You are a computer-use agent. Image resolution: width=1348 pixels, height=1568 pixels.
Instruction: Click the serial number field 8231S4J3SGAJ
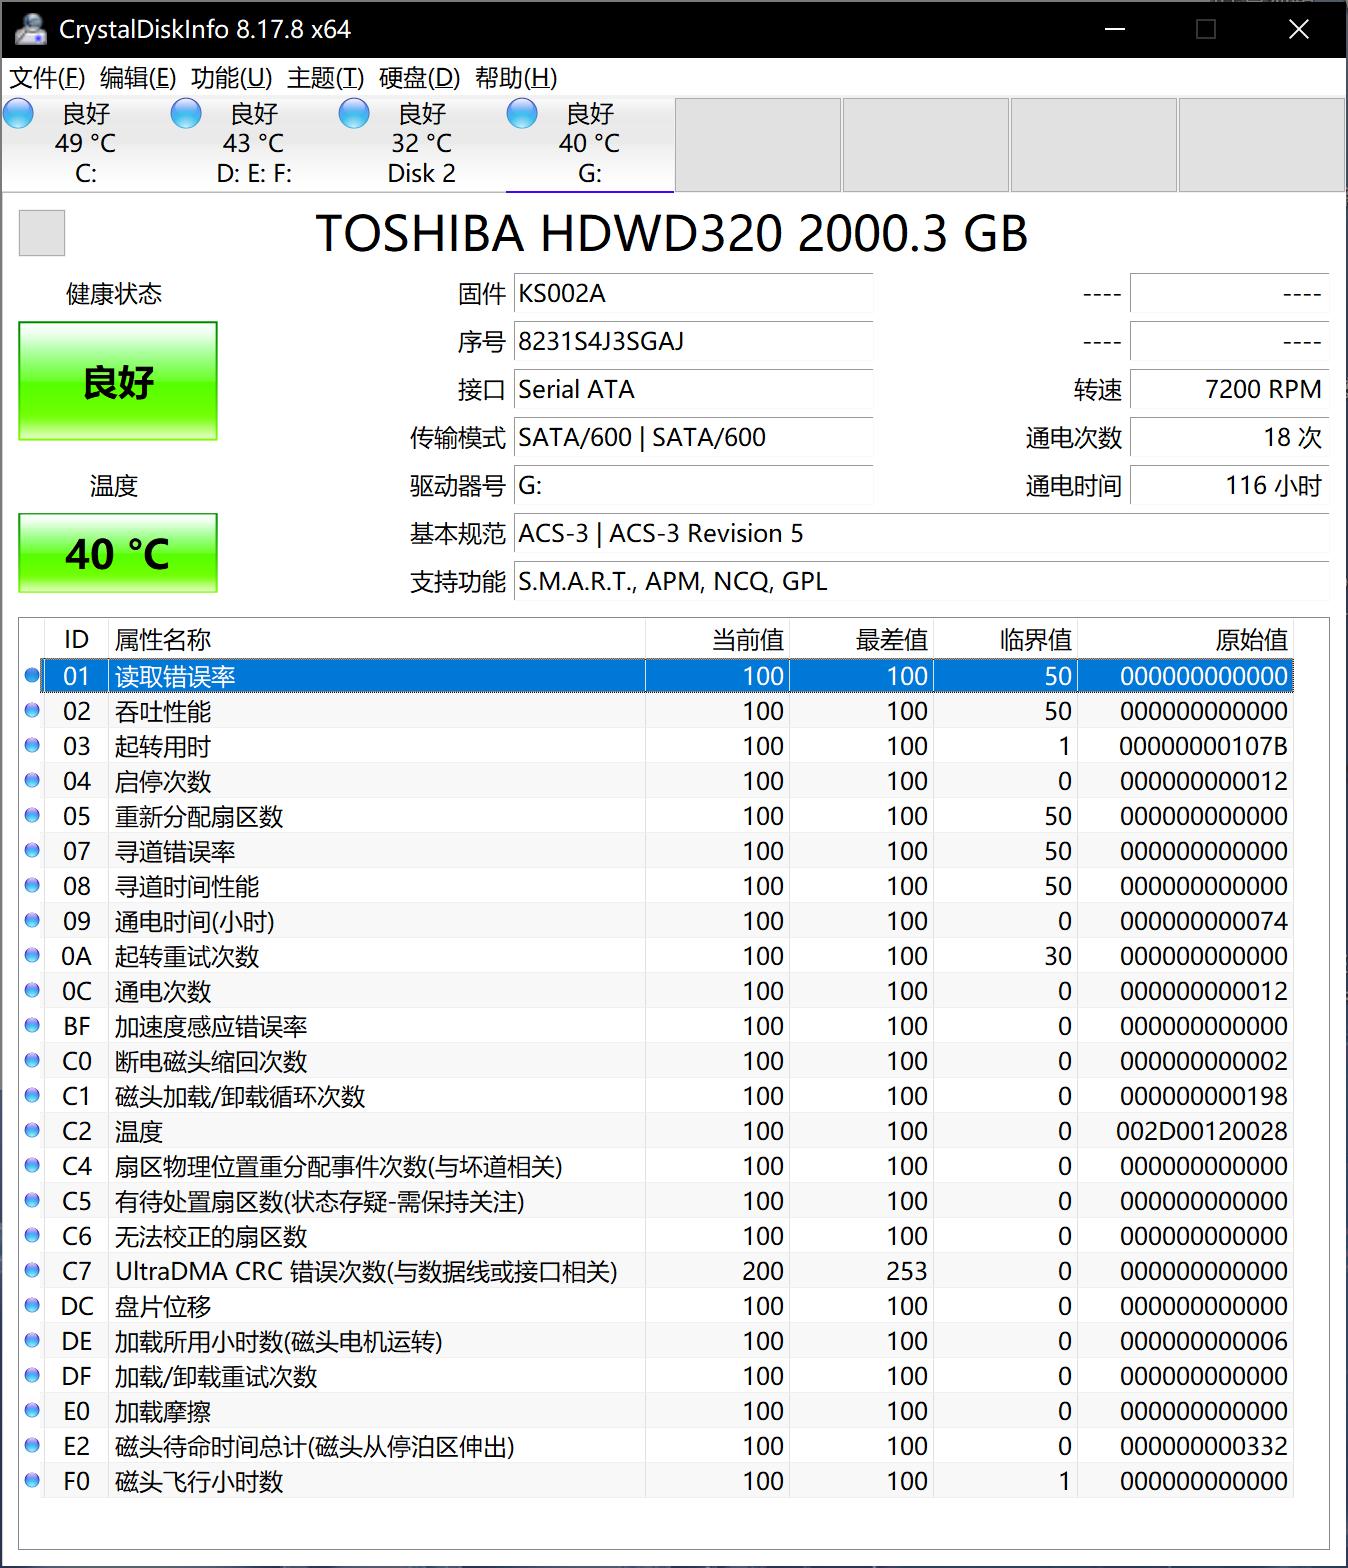[x=693, y=342]
